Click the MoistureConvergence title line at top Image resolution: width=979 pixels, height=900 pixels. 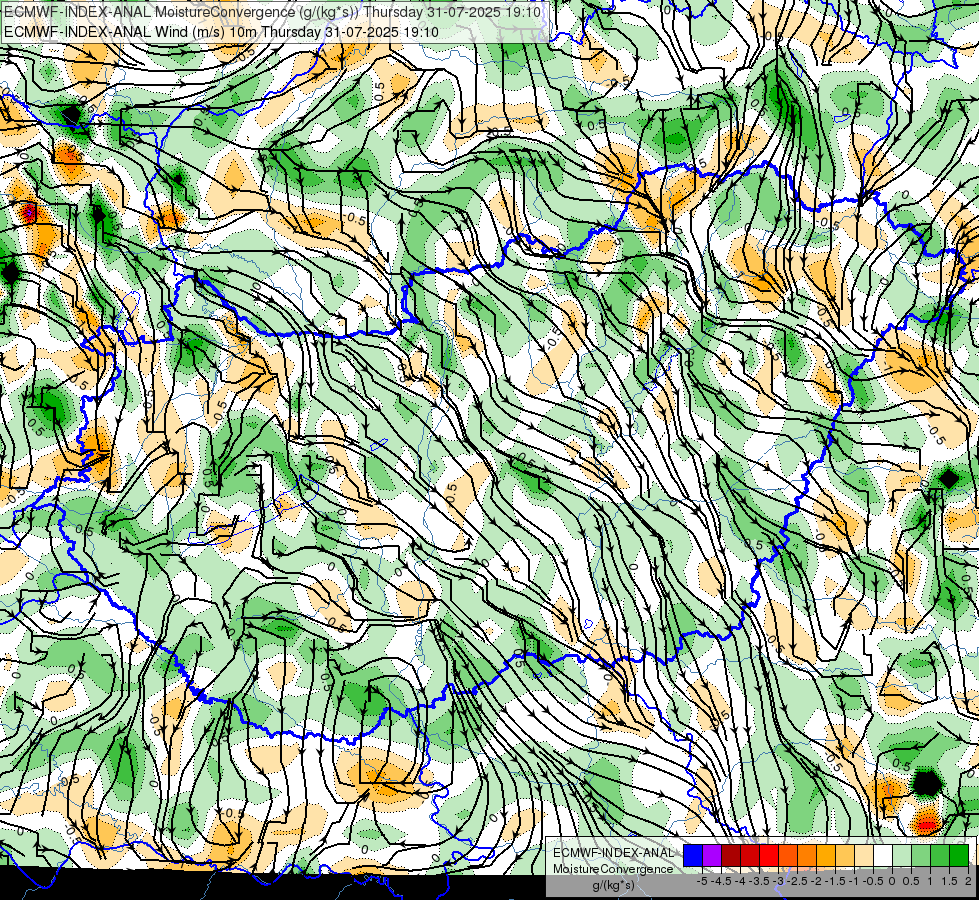pos(272,12)
